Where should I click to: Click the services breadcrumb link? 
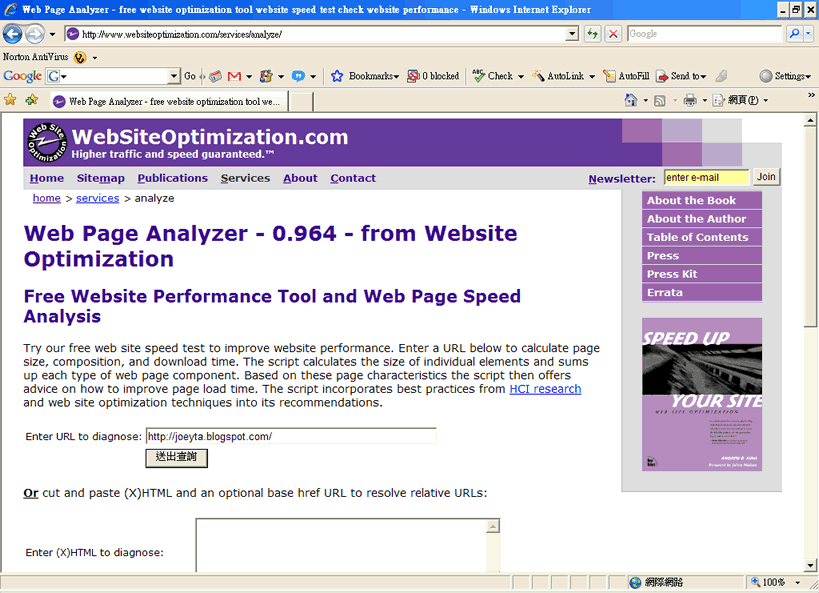(98, 198)
